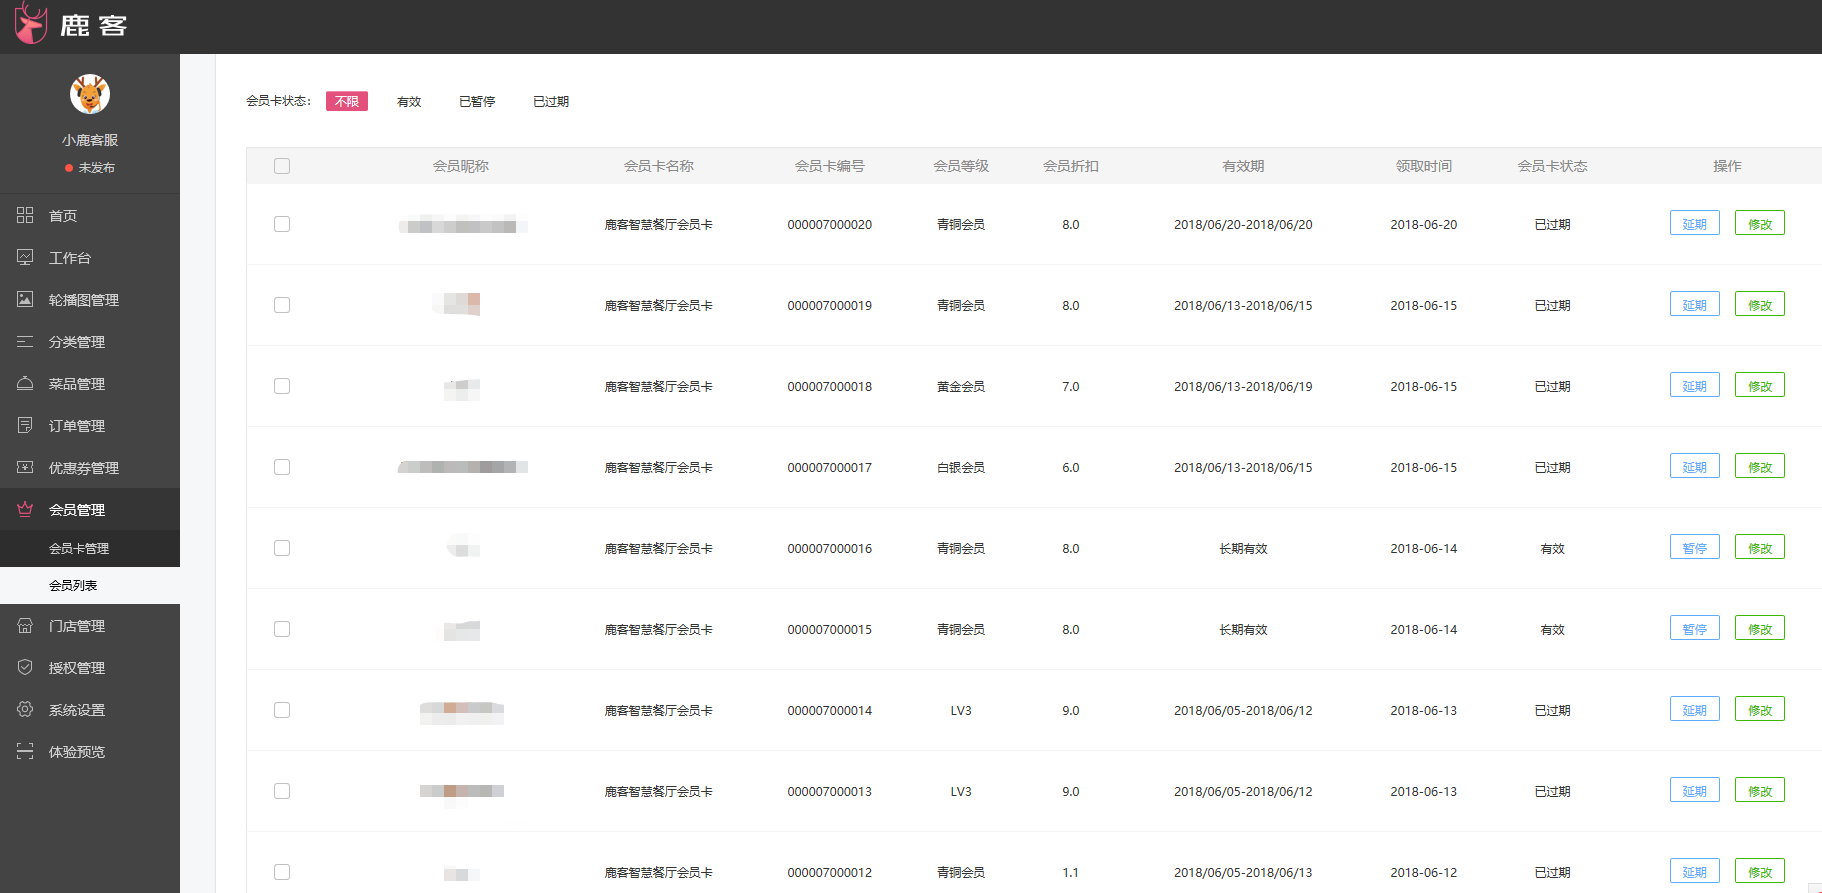Click 延期 for card 000007000013
This screenshot has width=1822, height=893.
point(1694,790)
